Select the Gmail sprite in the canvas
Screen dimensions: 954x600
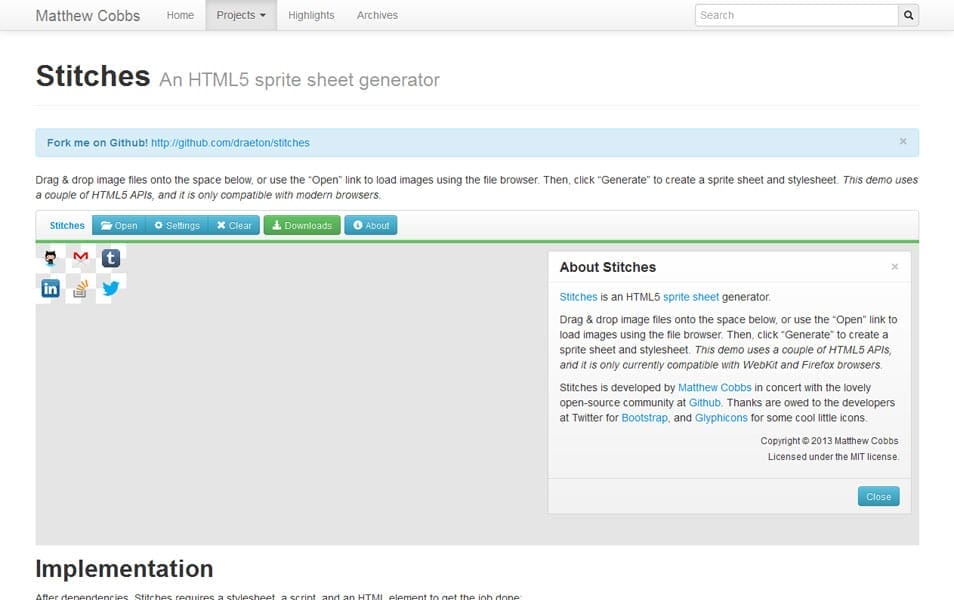[x=80, y=256]
